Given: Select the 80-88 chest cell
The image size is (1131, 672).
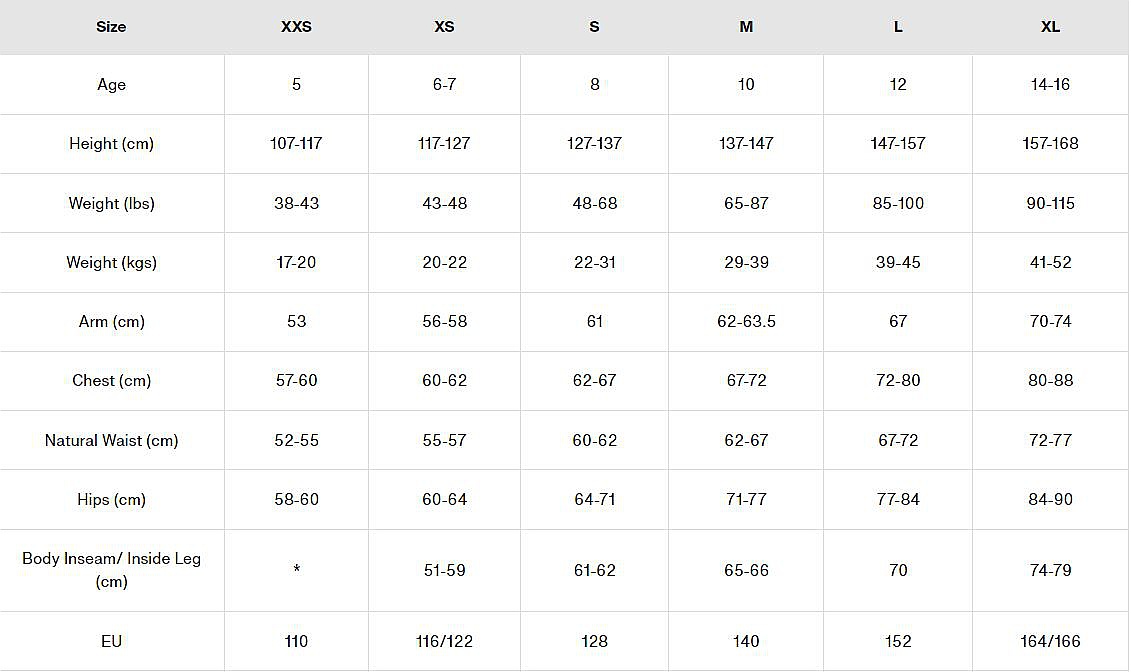Looking at the screenshot, I should [1050, 381].
